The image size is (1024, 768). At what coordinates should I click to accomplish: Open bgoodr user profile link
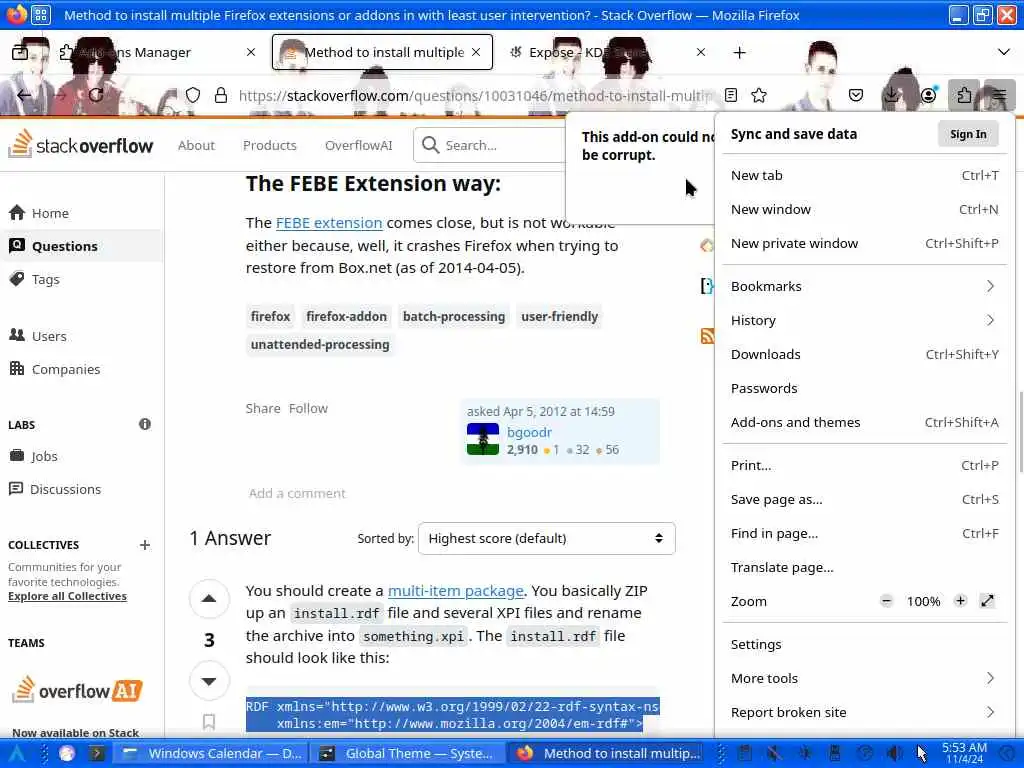pos(529,432)
